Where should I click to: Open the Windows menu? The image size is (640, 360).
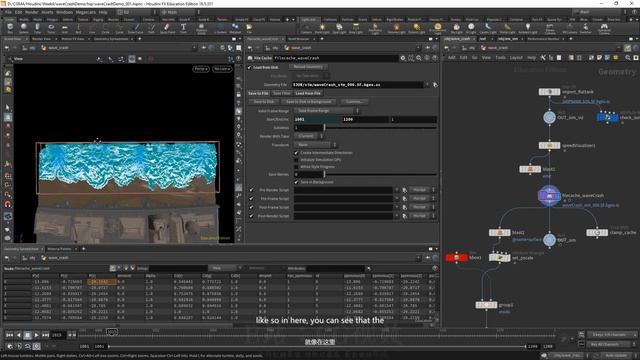point(64,12)
